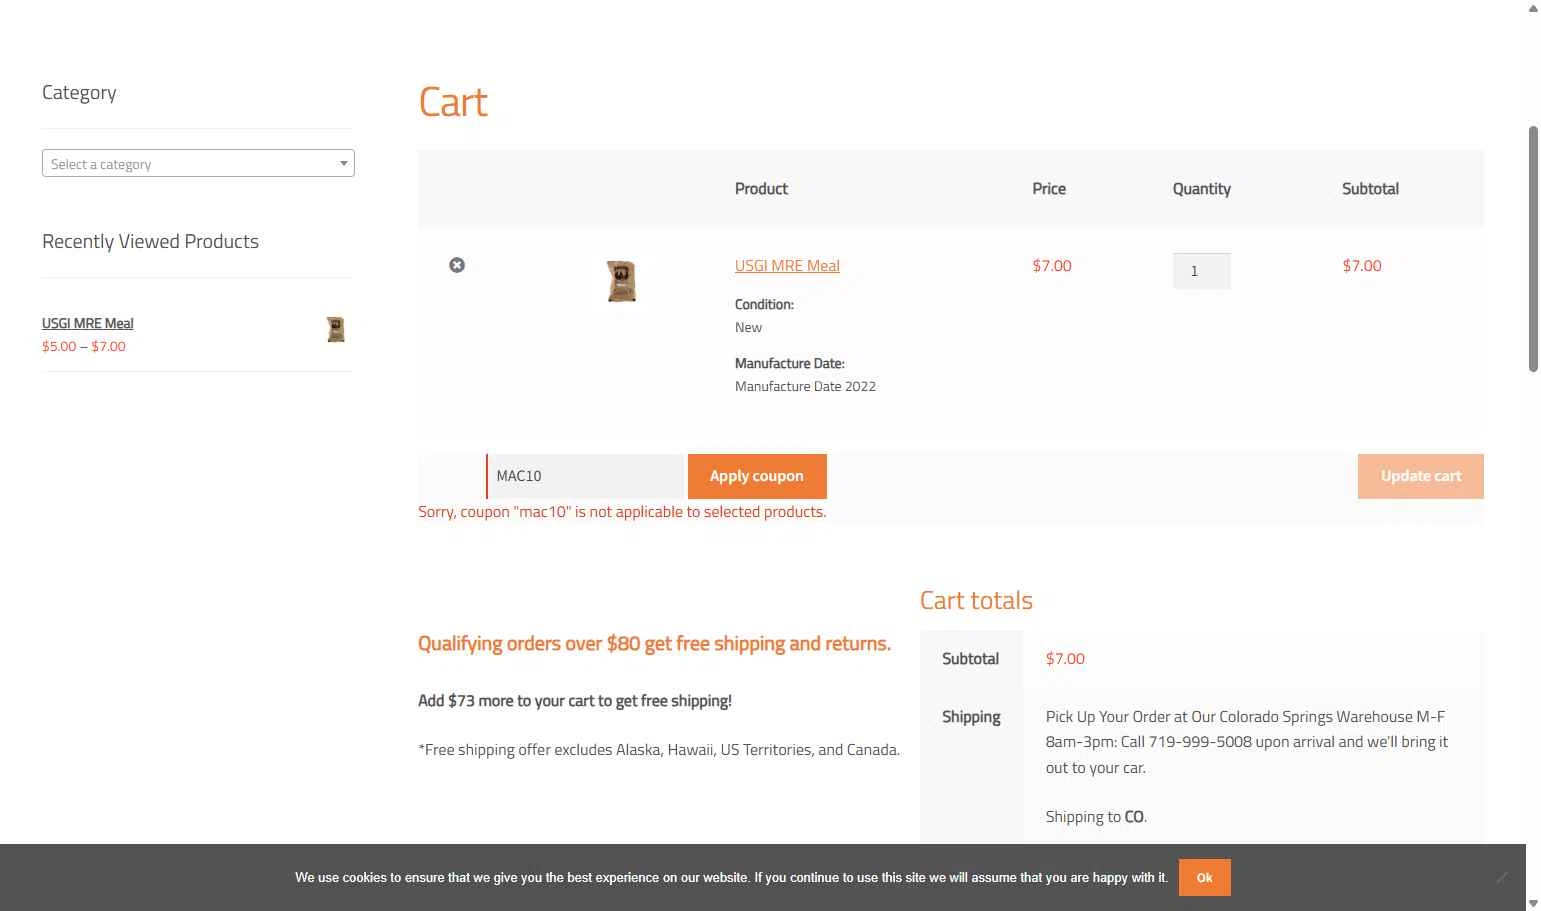Click the scrollbar down arrow
Screen dimensions: 1541x911
point(1533,903)
